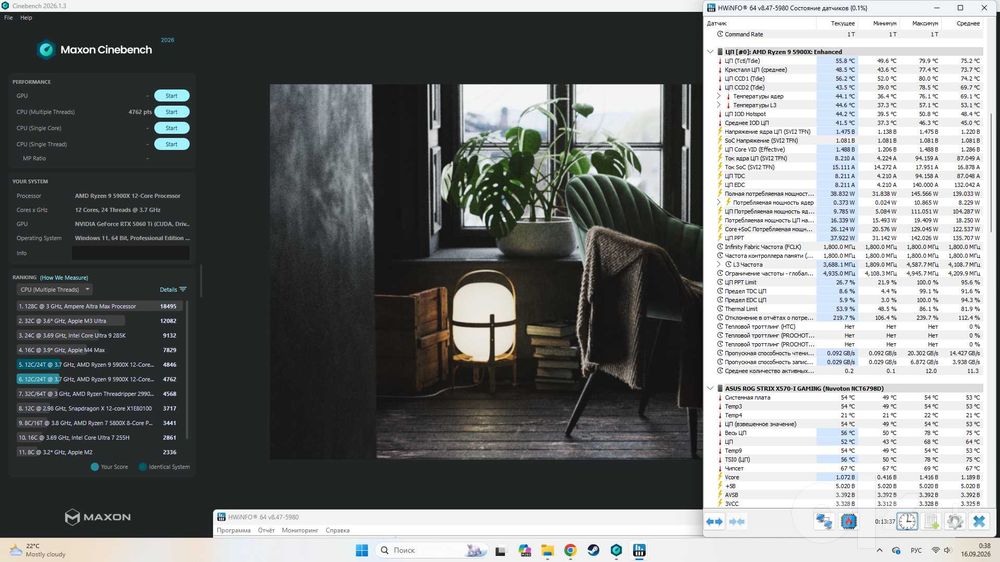
Task: Click the Maxon logo at bottom left
Action: point(98,517)
